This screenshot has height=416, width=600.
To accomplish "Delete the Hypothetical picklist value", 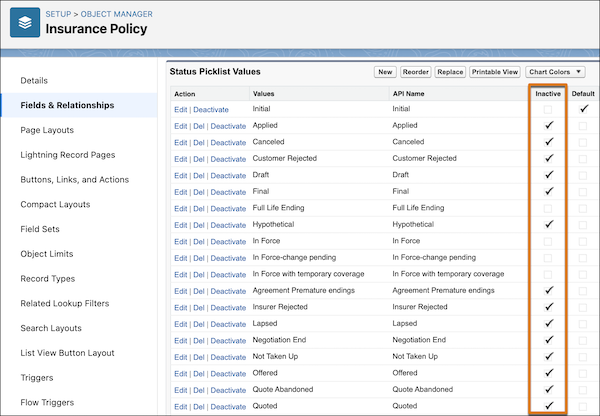I will [199, 225].
